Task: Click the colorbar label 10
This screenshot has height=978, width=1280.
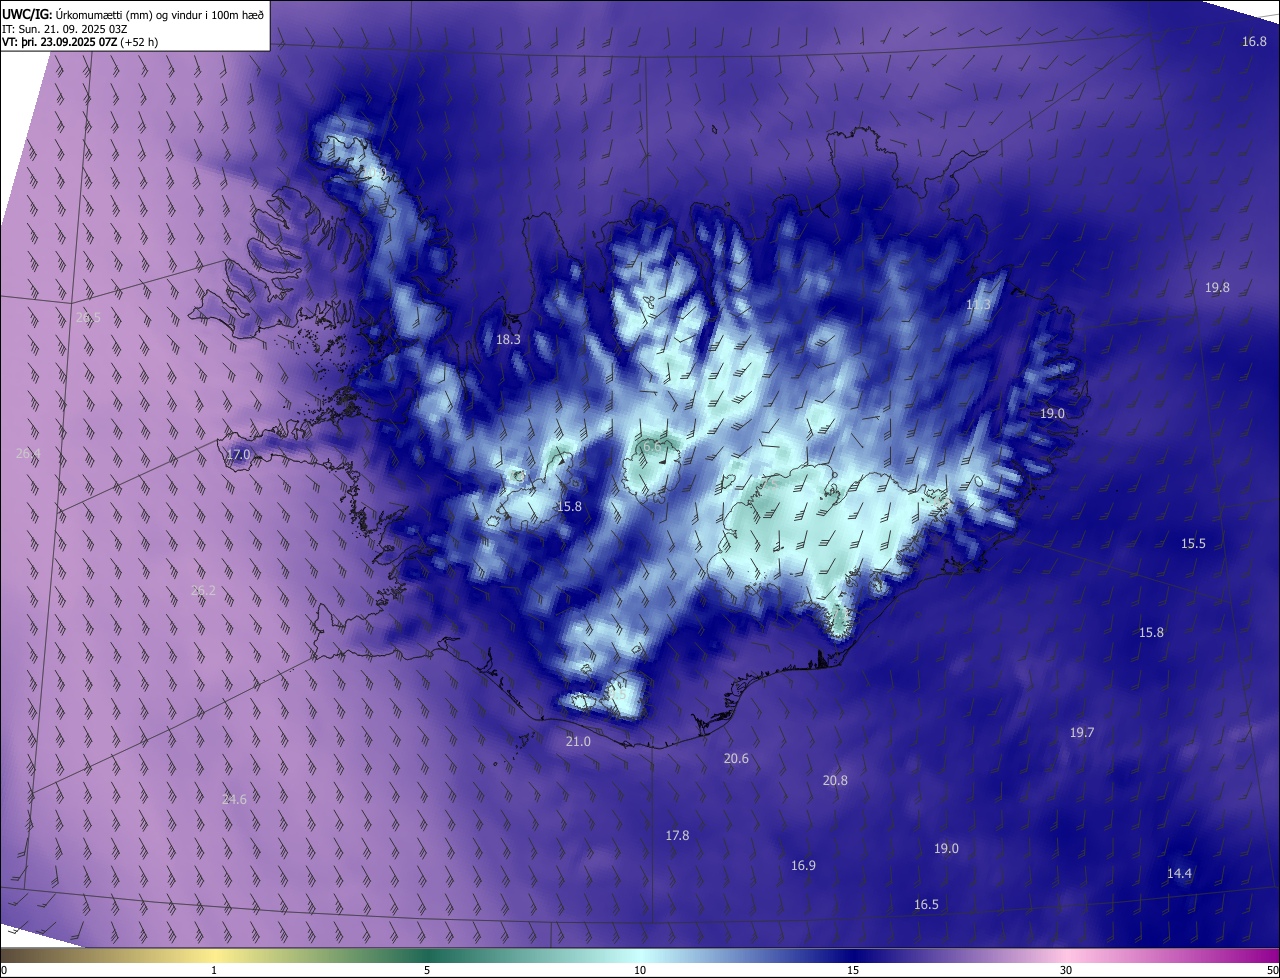Action: point(640,970)
